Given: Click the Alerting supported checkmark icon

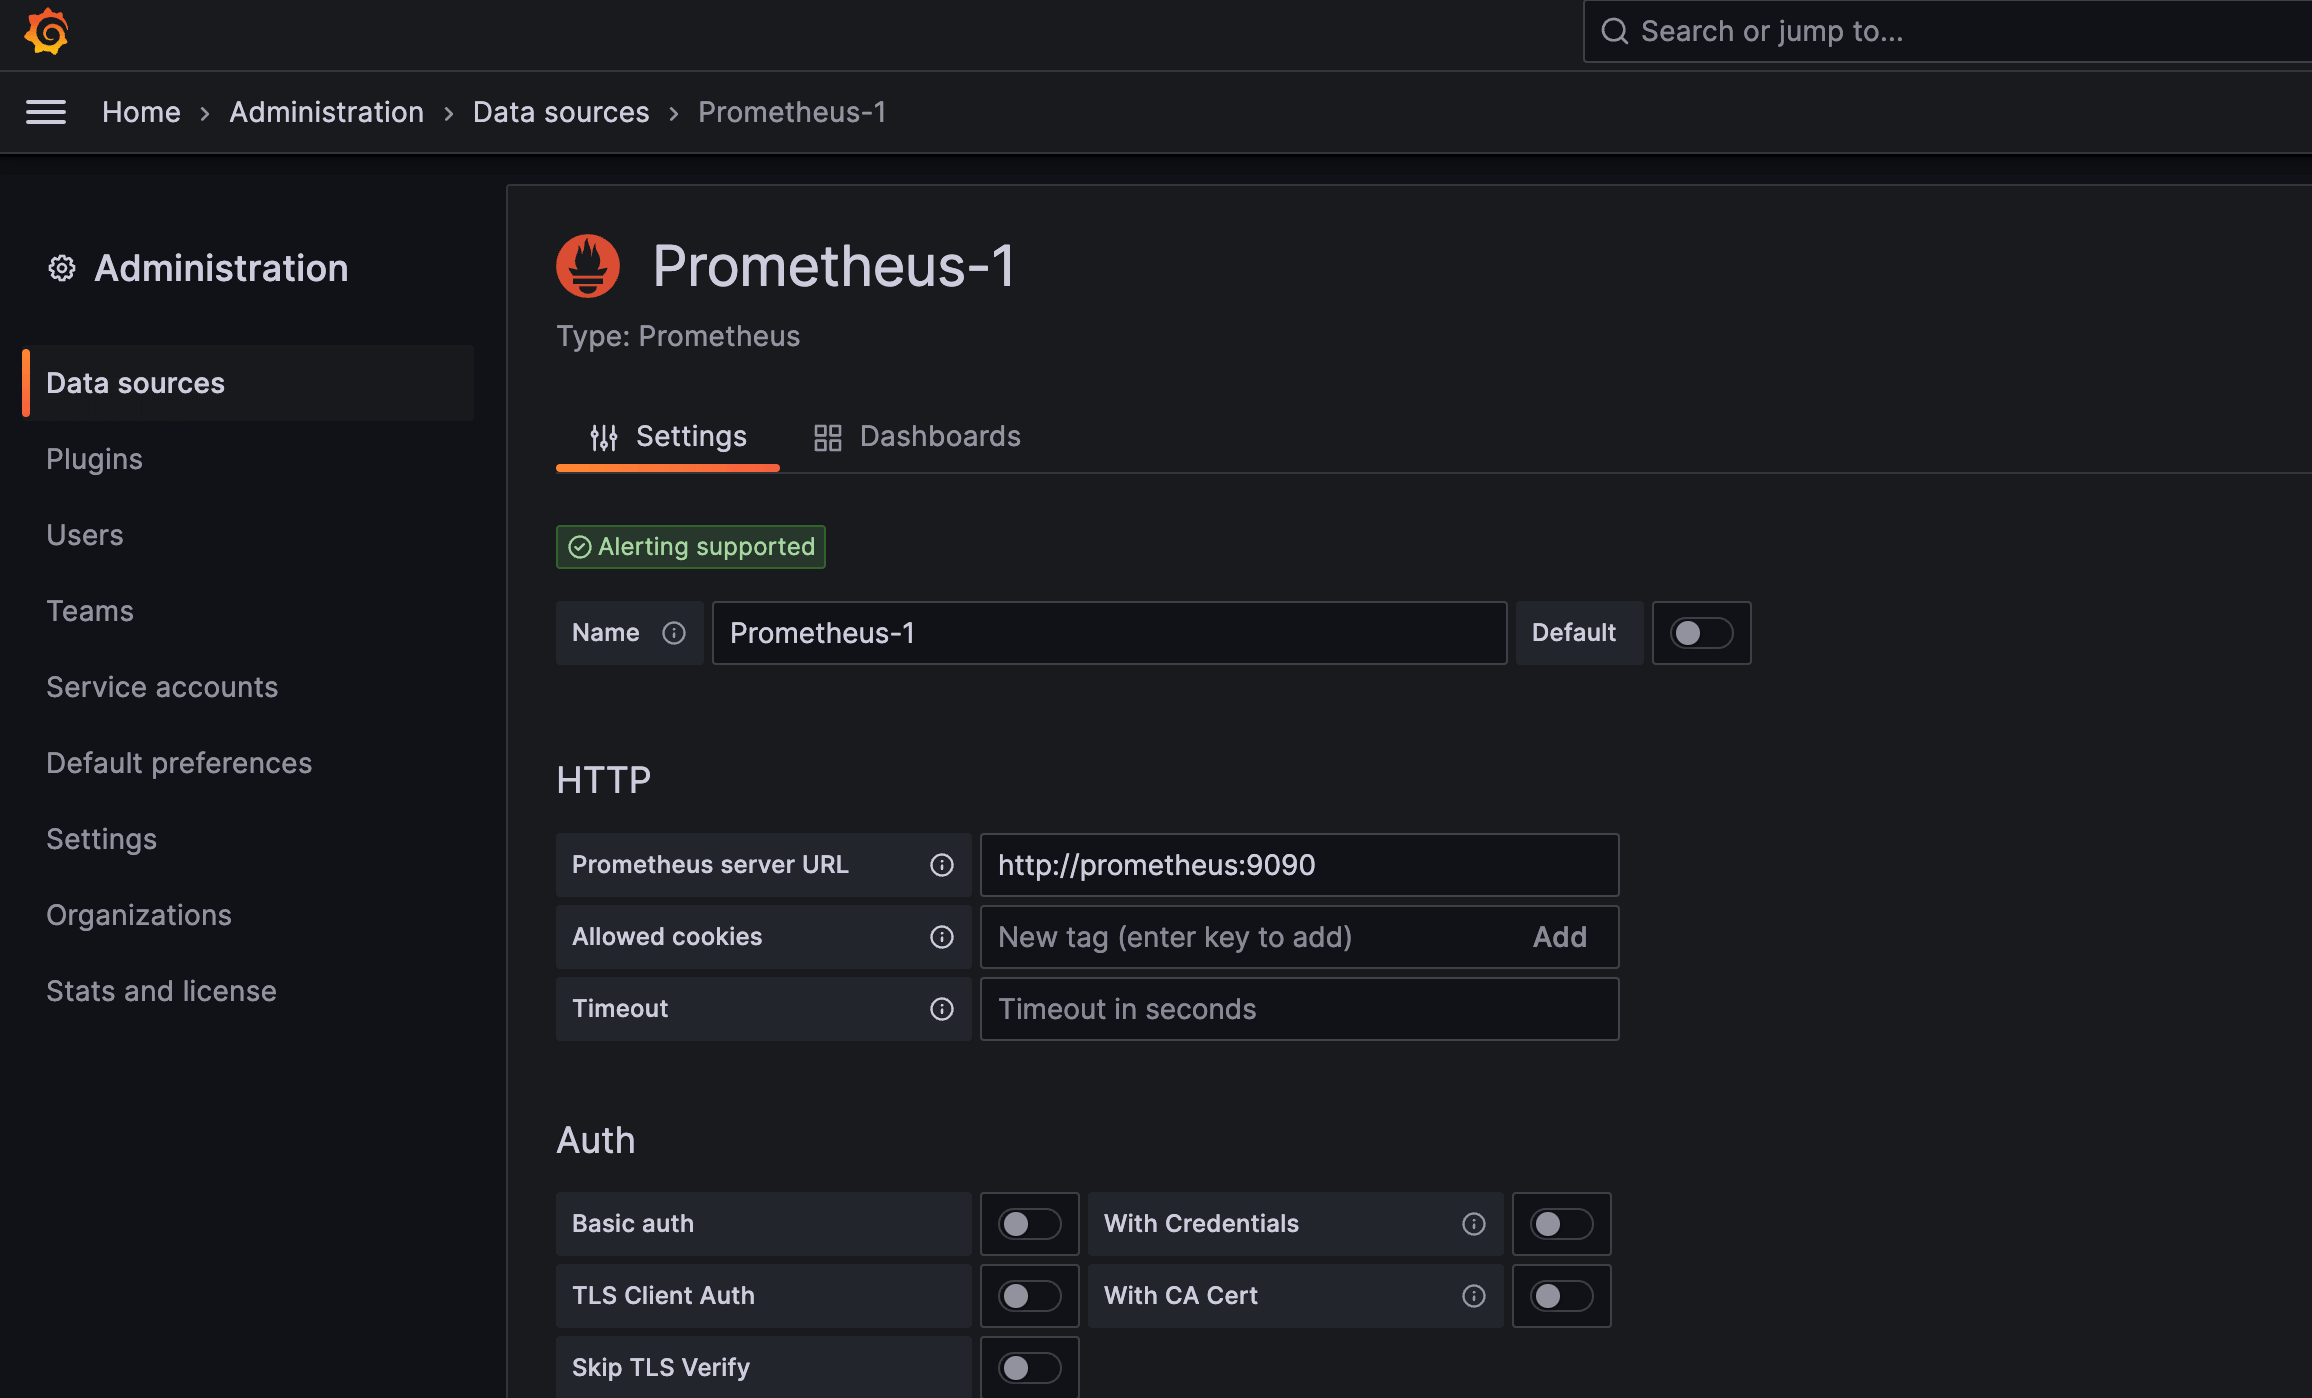Looking at the screenshot, I should tap(580, 547).
